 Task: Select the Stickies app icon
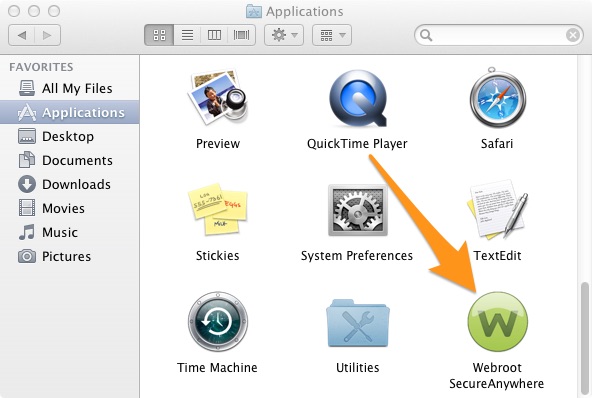click(218, 209)
